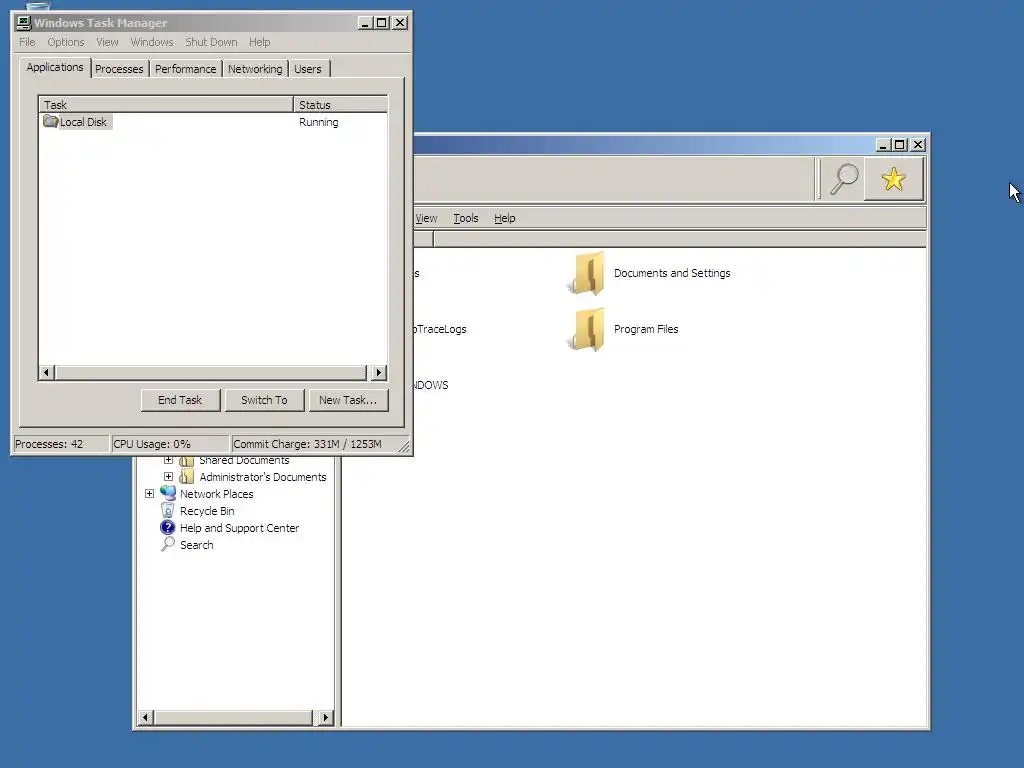
Task: Open the Windows menu in Task Manager
Action: coord(152,42)
